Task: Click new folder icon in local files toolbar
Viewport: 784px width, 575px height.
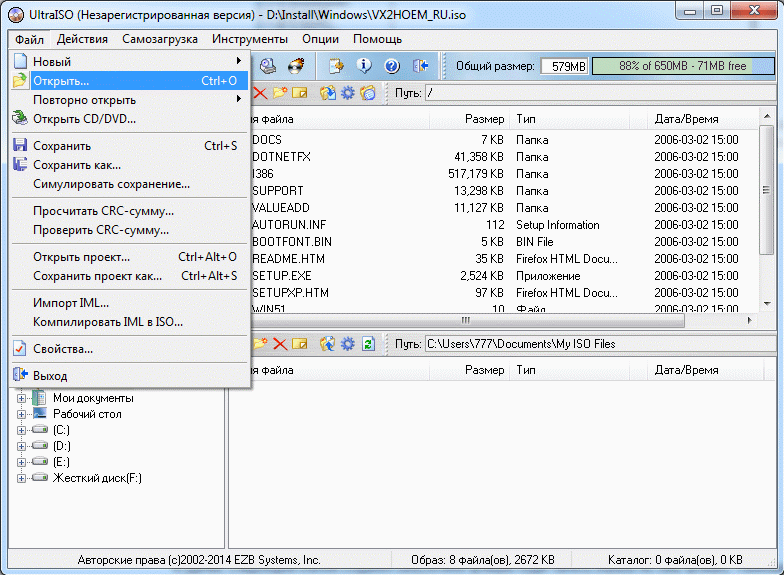Action: tap(260, 344)
